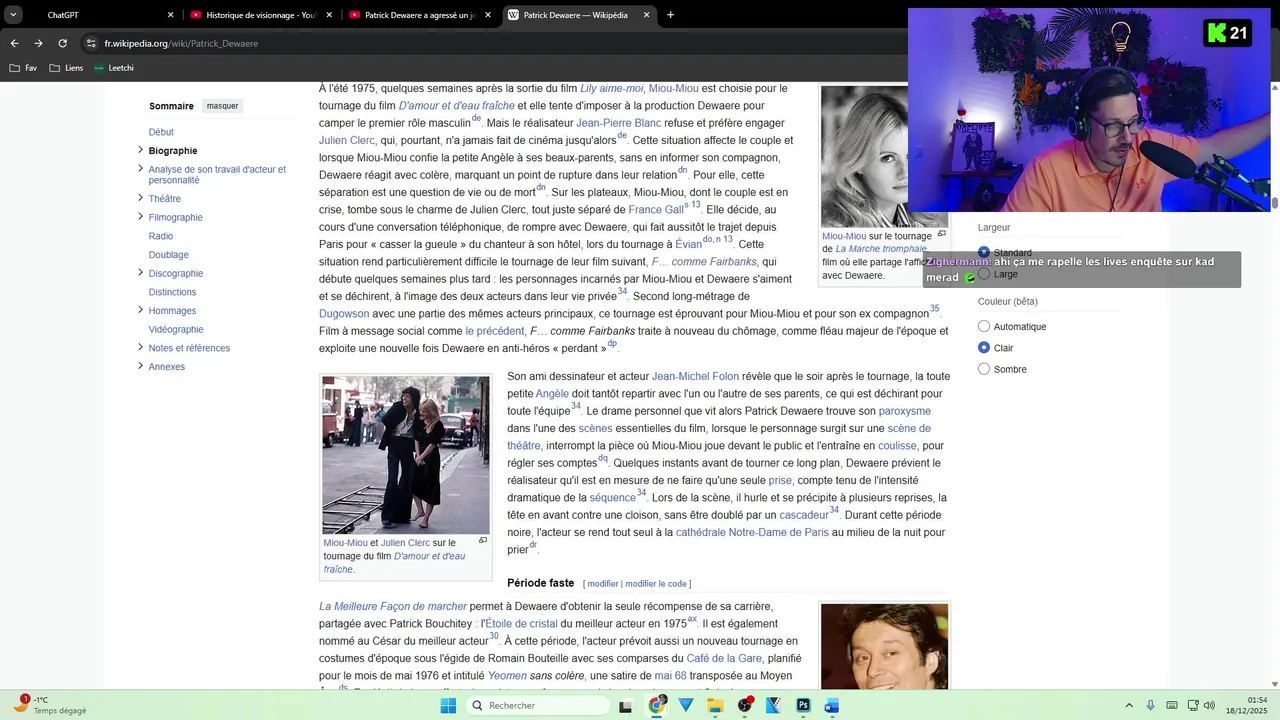The image size is (1280, 720).
Task: Open File Explorer from the taskbar
Action: point(715,705)
